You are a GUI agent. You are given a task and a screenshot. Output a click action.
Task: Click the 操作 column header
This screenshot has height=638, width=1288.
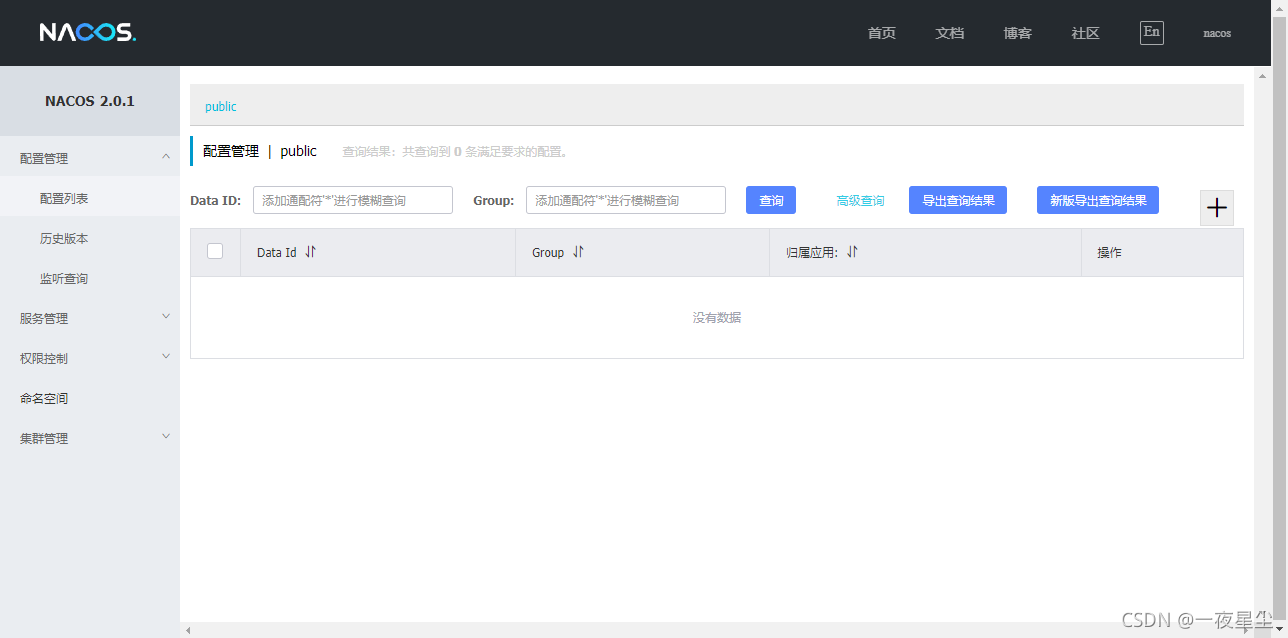tap(1109, 252)
